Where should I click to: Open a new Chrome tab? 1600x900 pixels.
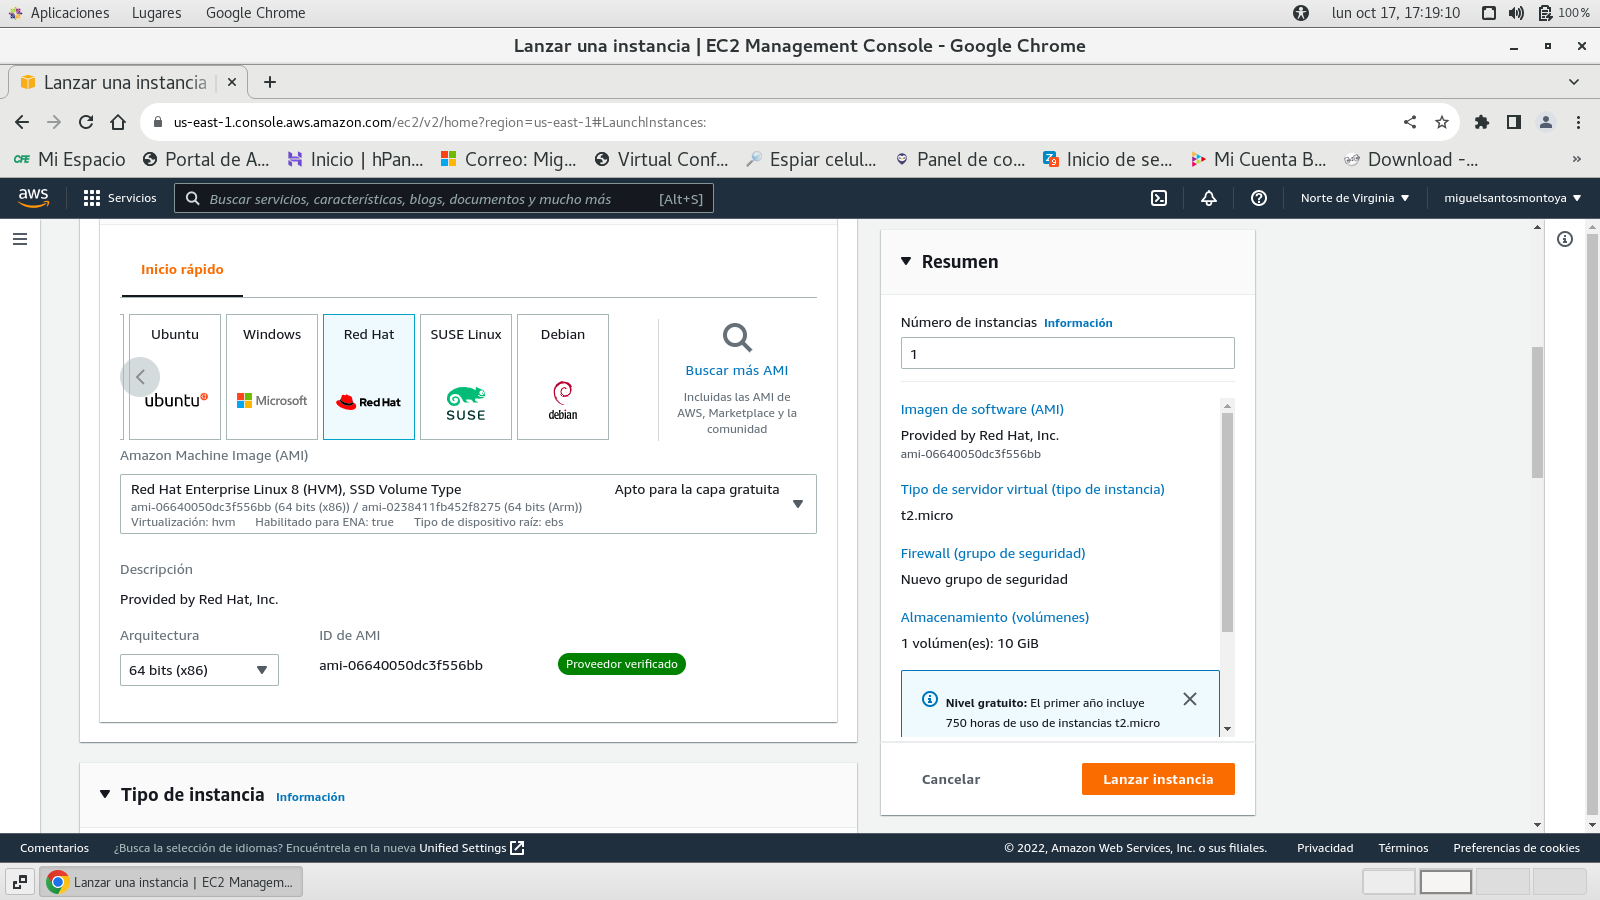tap(270, 82)
